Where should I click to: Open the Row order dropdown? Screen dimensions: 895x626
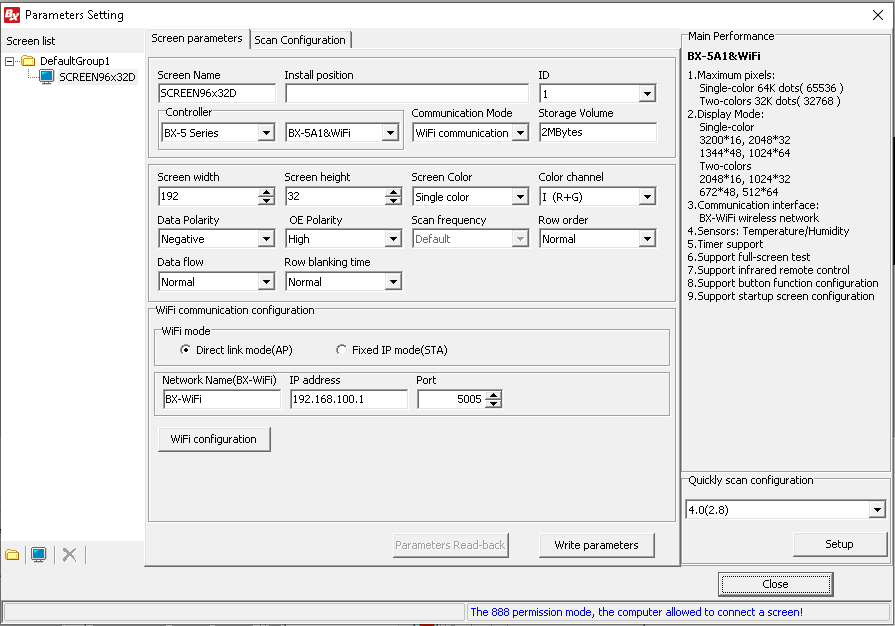[x=647, y=239]
